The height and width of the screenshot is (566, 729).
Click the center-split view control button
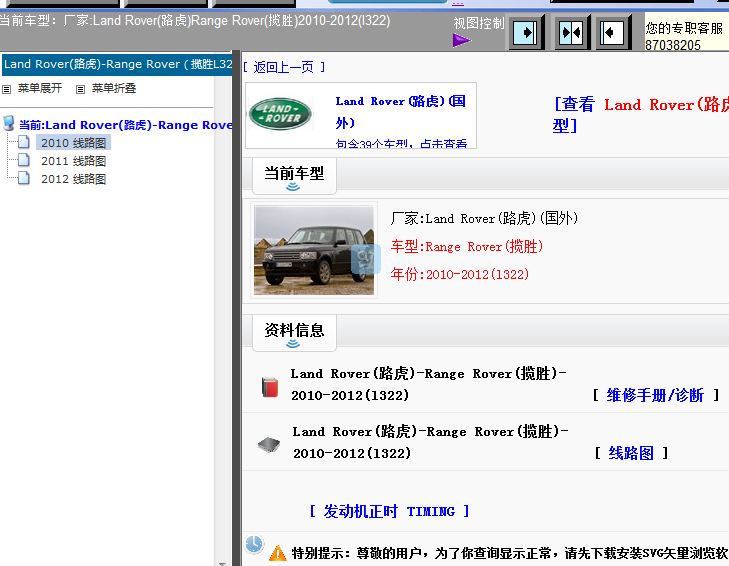pos(571,33)
